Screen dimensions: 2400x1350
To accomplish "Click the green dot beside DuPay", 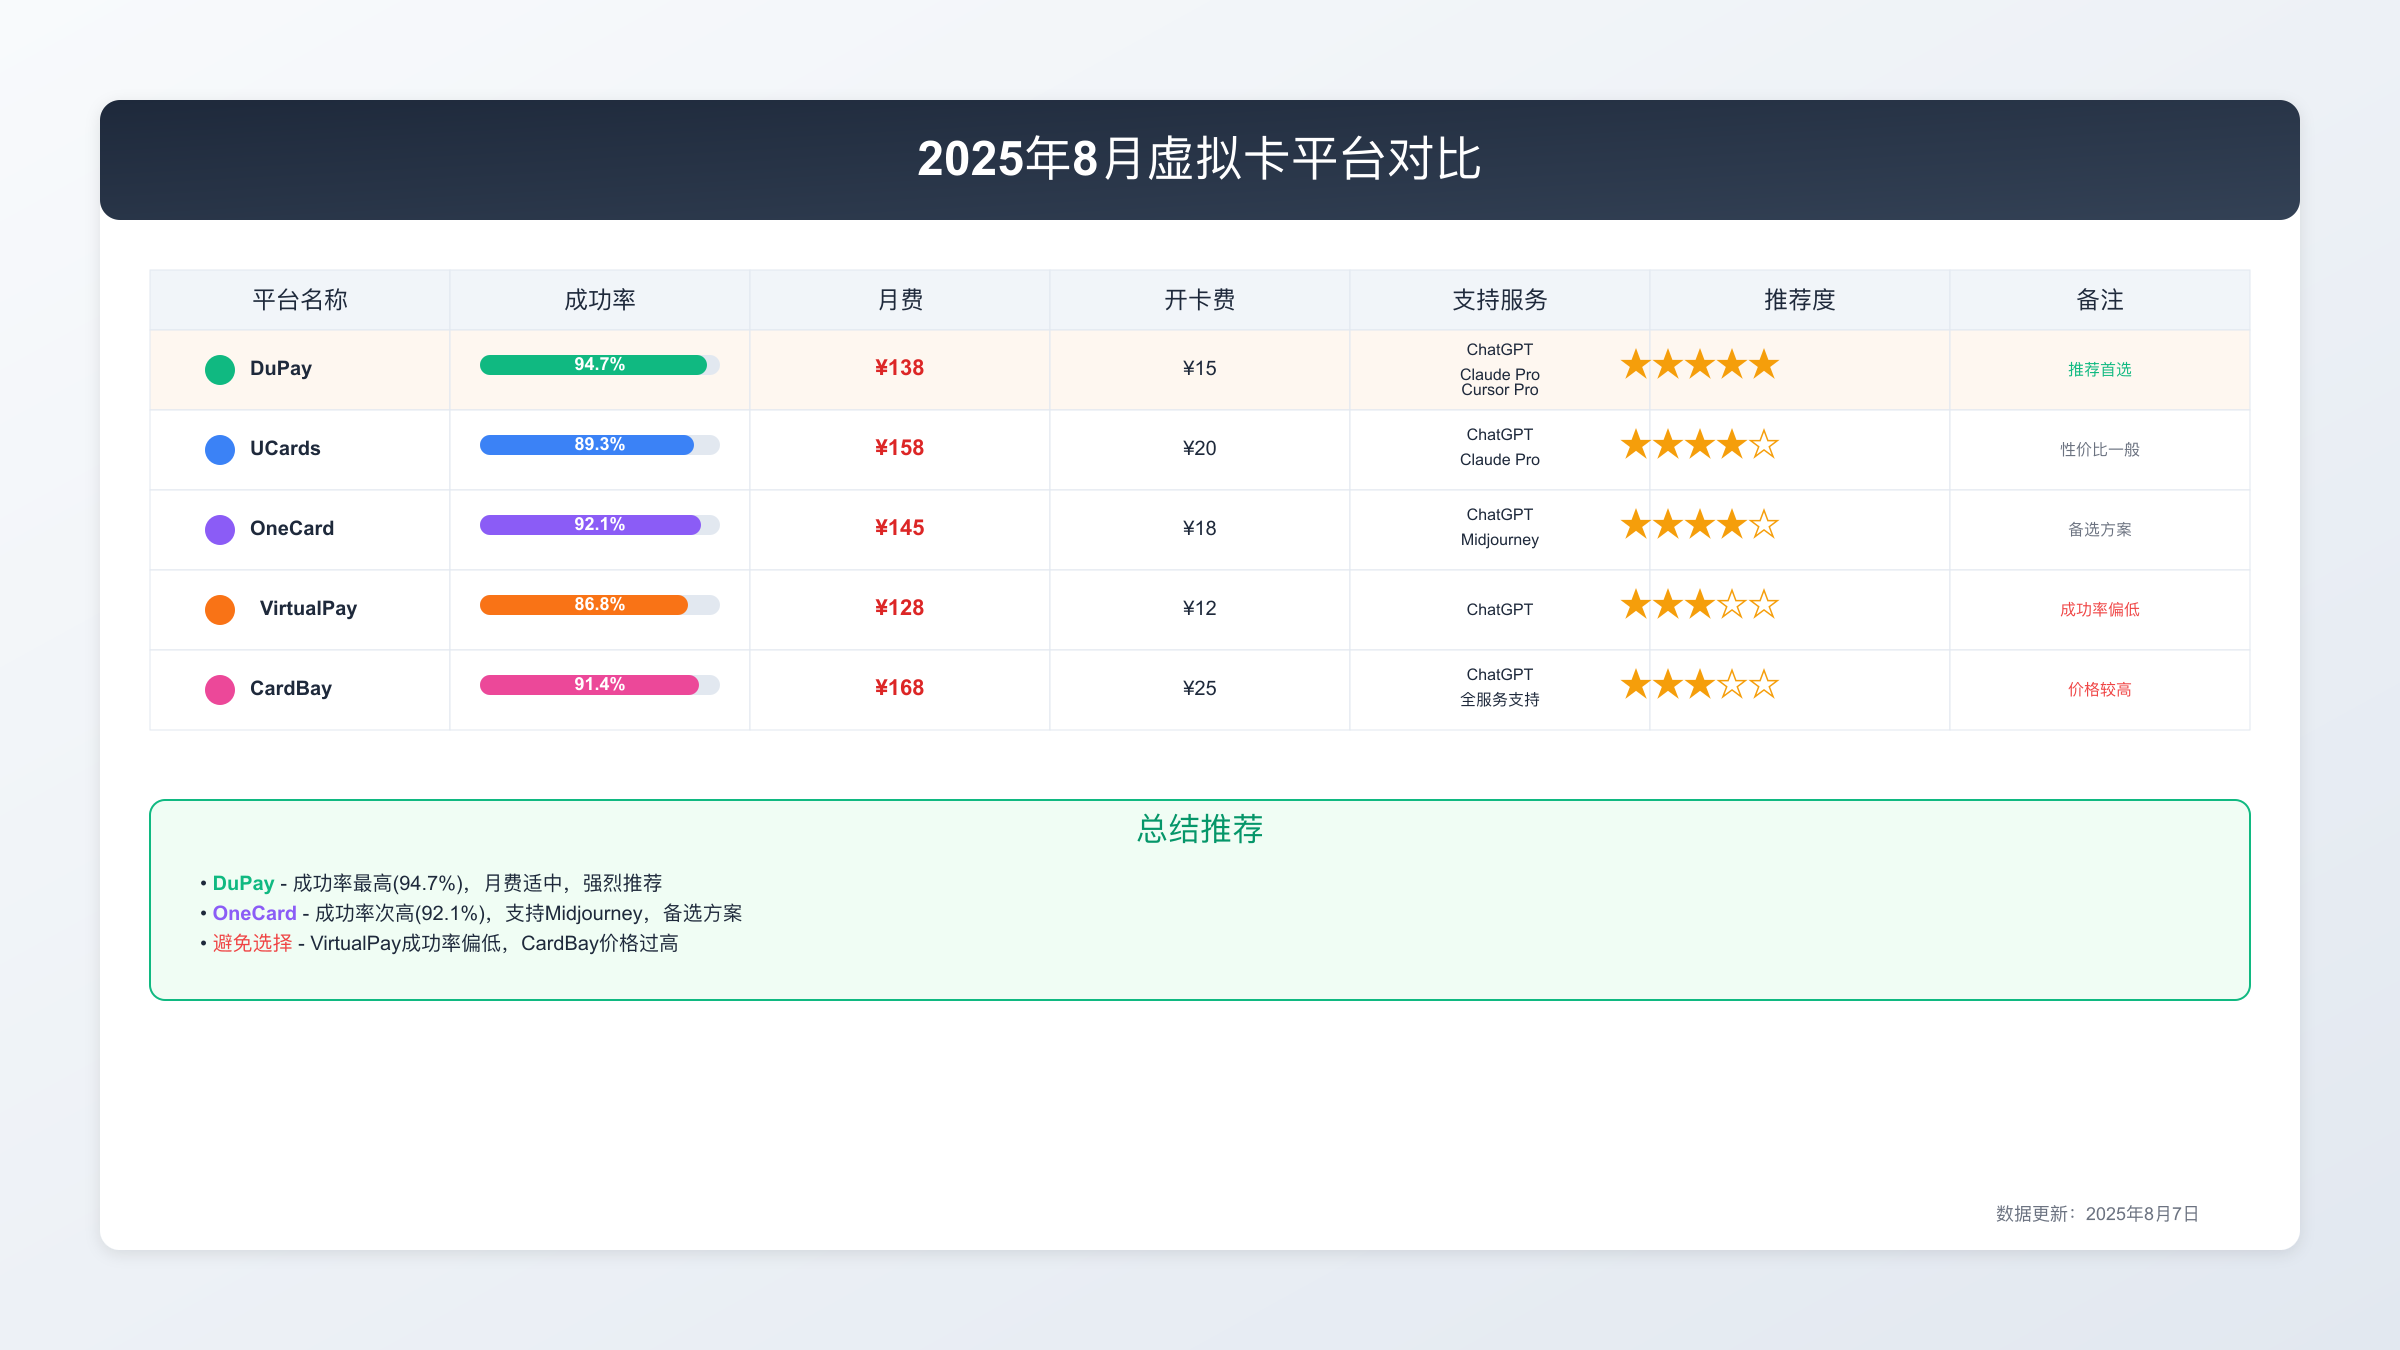I will pos(220,370).
